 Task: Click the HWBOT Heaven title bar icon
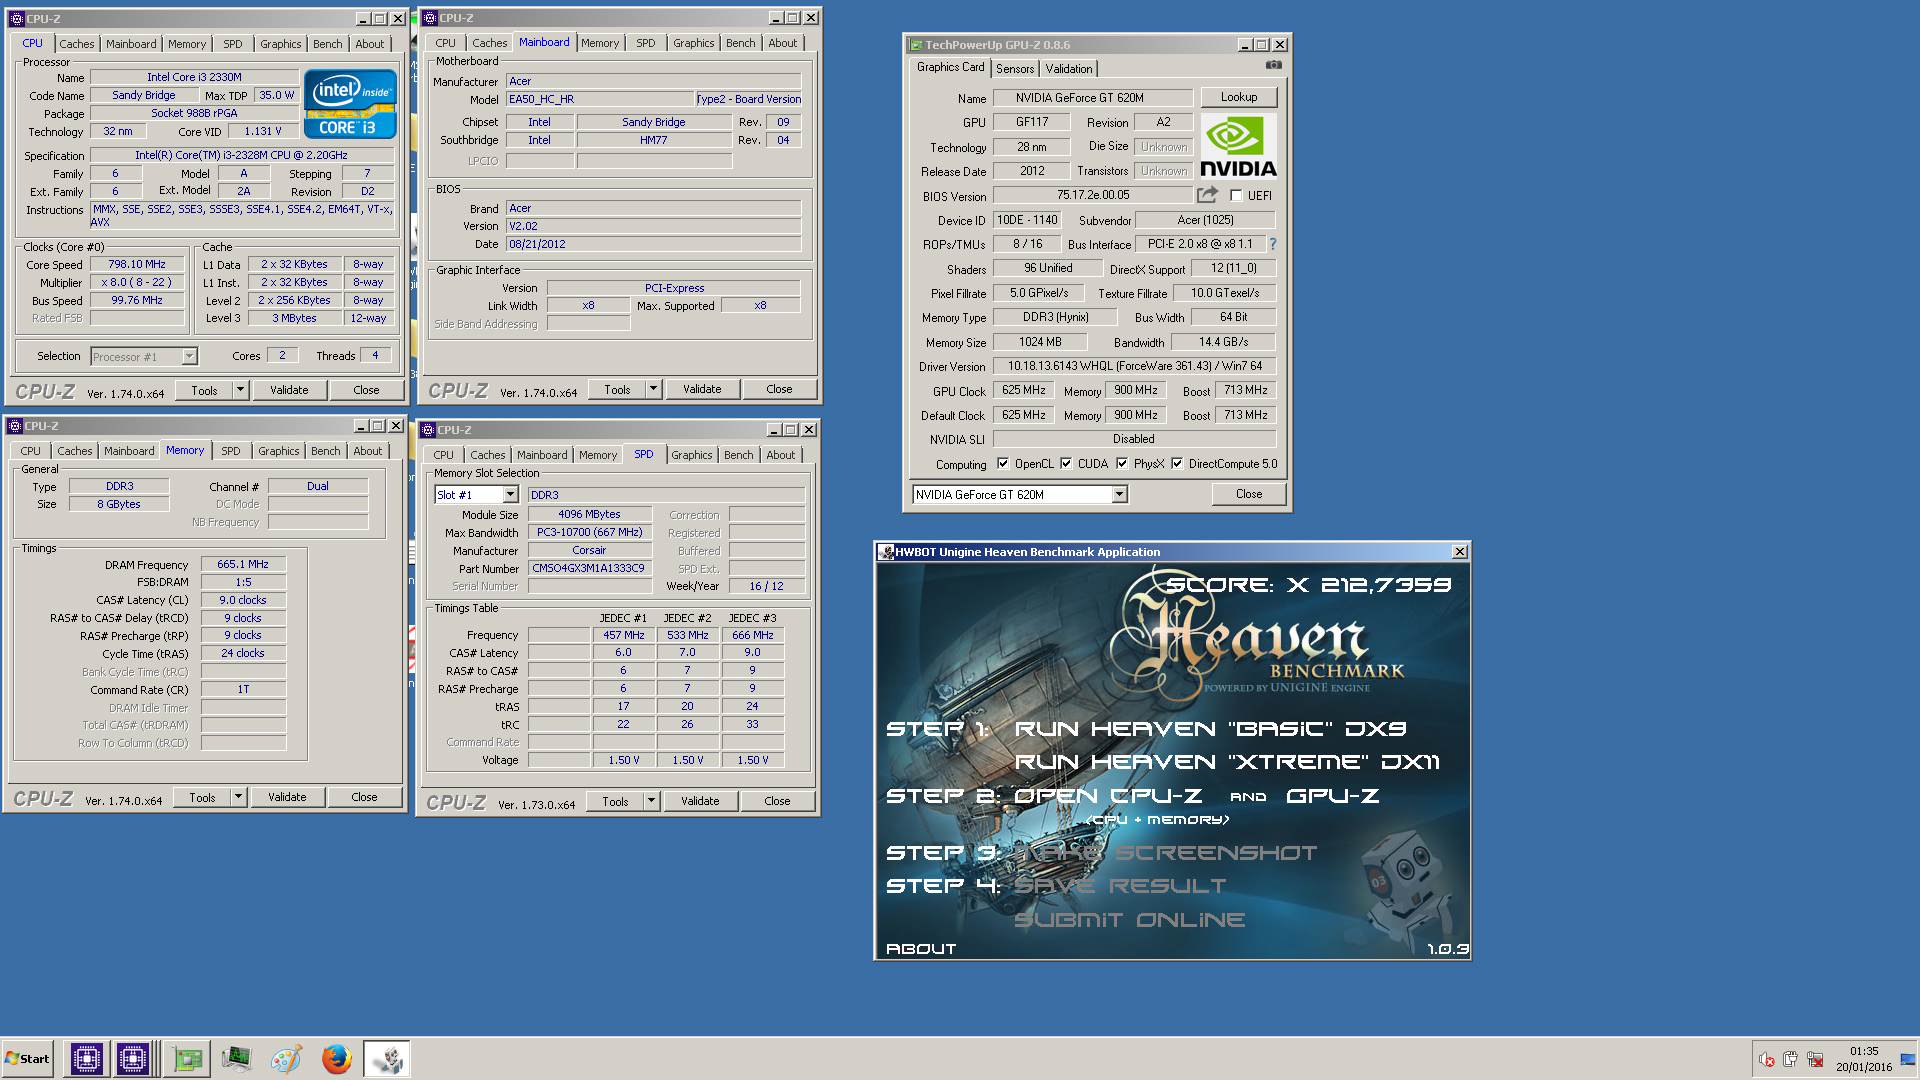point(885,552)
